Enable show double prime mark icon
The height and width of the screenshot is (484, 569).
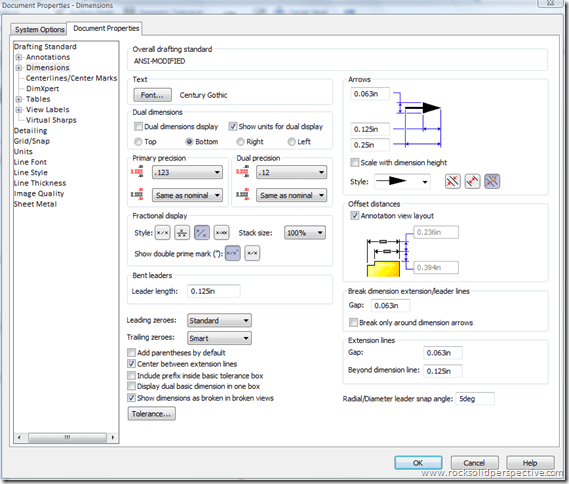click(x=233, y=253)
